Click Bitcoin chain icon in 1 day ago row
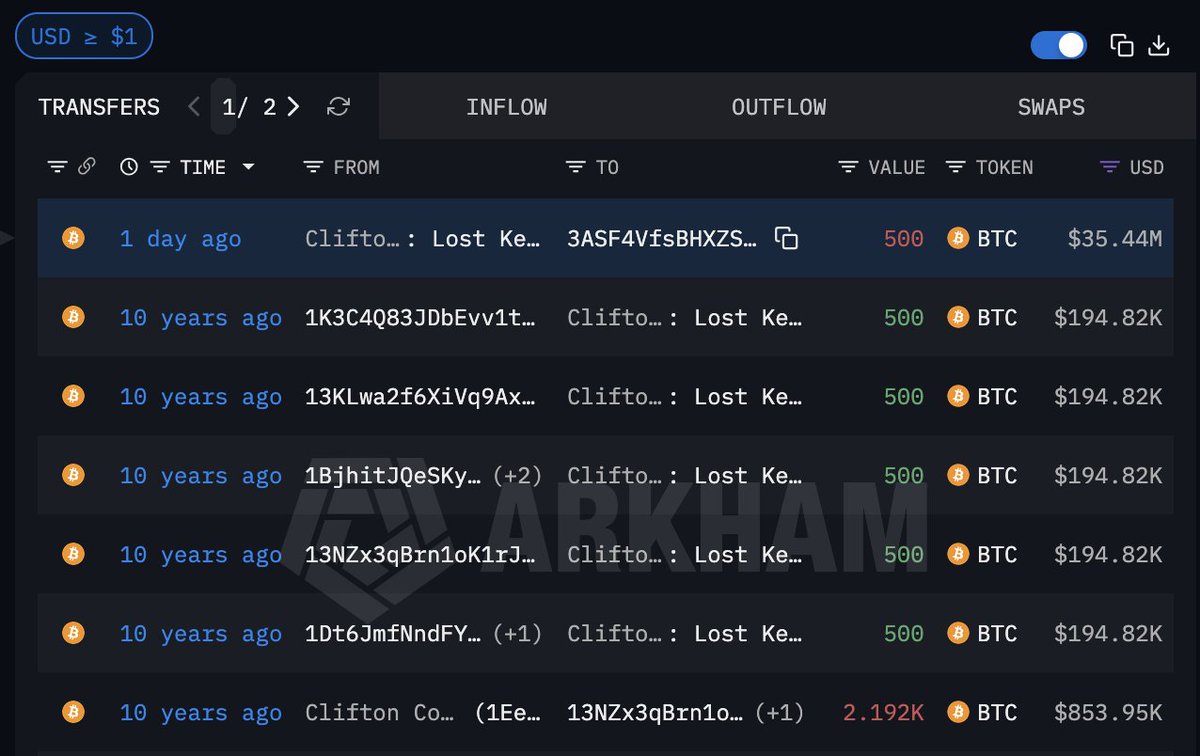The height and width of the screenshot is (756, 1200). [x=73, y=238]
